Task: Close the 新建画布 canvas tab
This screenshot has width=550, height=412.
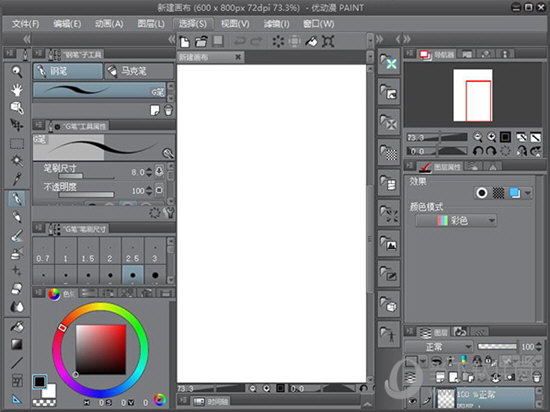Action: 238,57
